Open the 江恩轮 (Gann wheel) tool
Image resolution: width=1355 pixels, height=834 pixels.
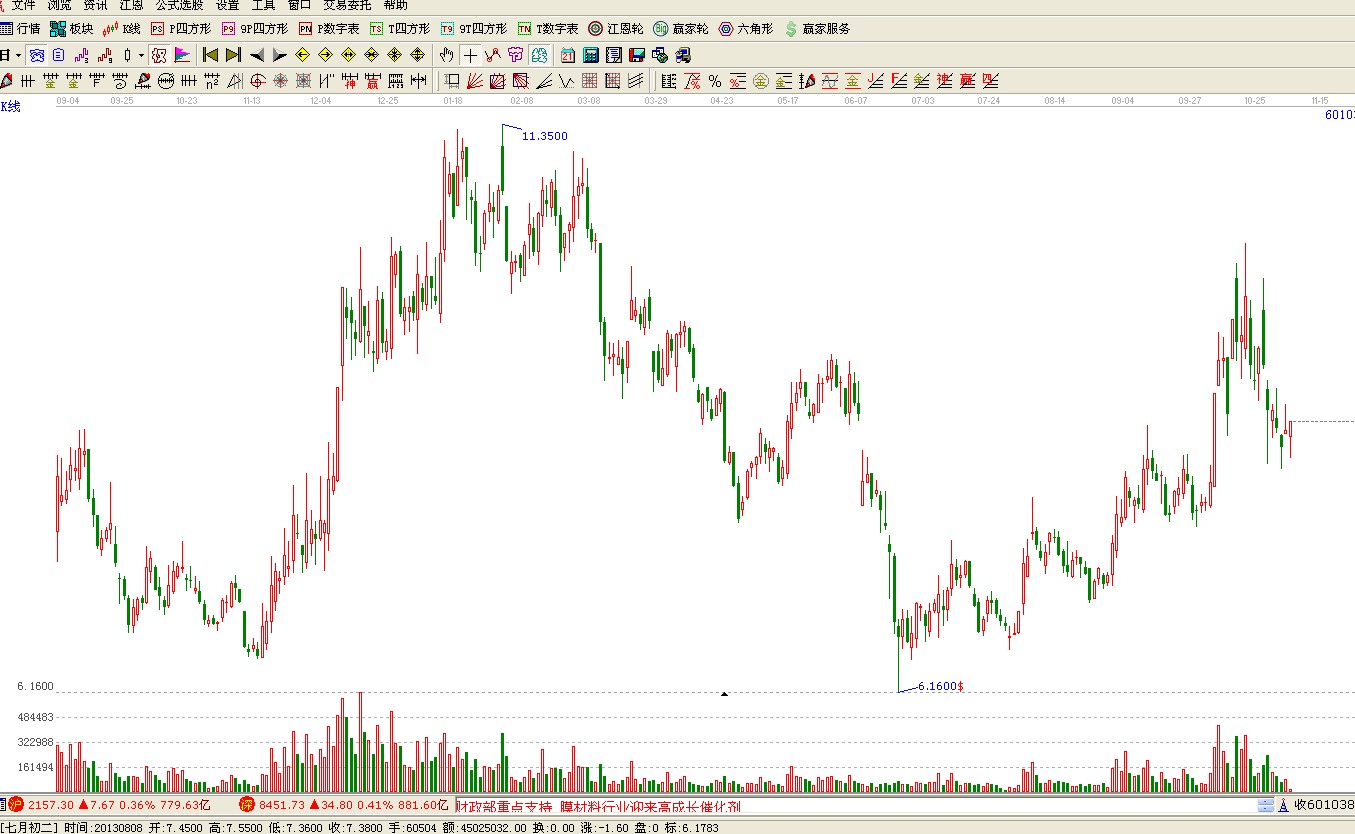click(615, 29)
